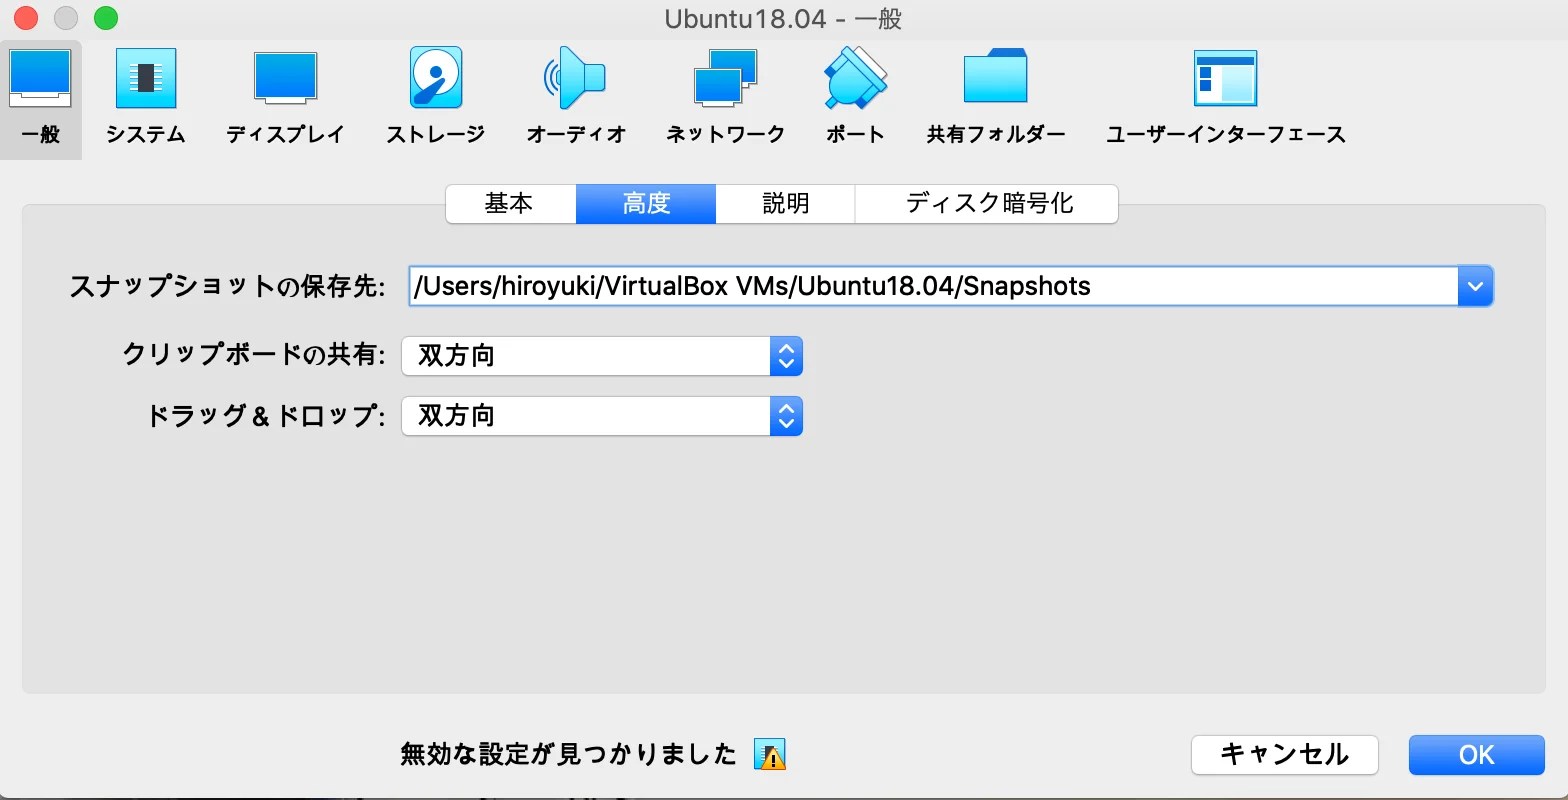Click the 無効な設定が見つかりました message
Image resolution: width=1568 pixels, height=800 pixels.
coord(568,754)
